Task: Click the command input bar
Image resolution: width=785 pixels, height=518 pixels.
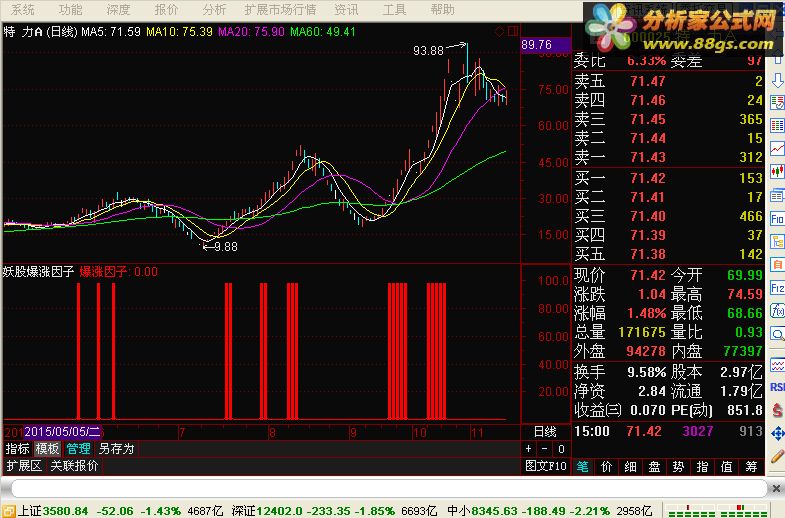Action: pos(389,488)
